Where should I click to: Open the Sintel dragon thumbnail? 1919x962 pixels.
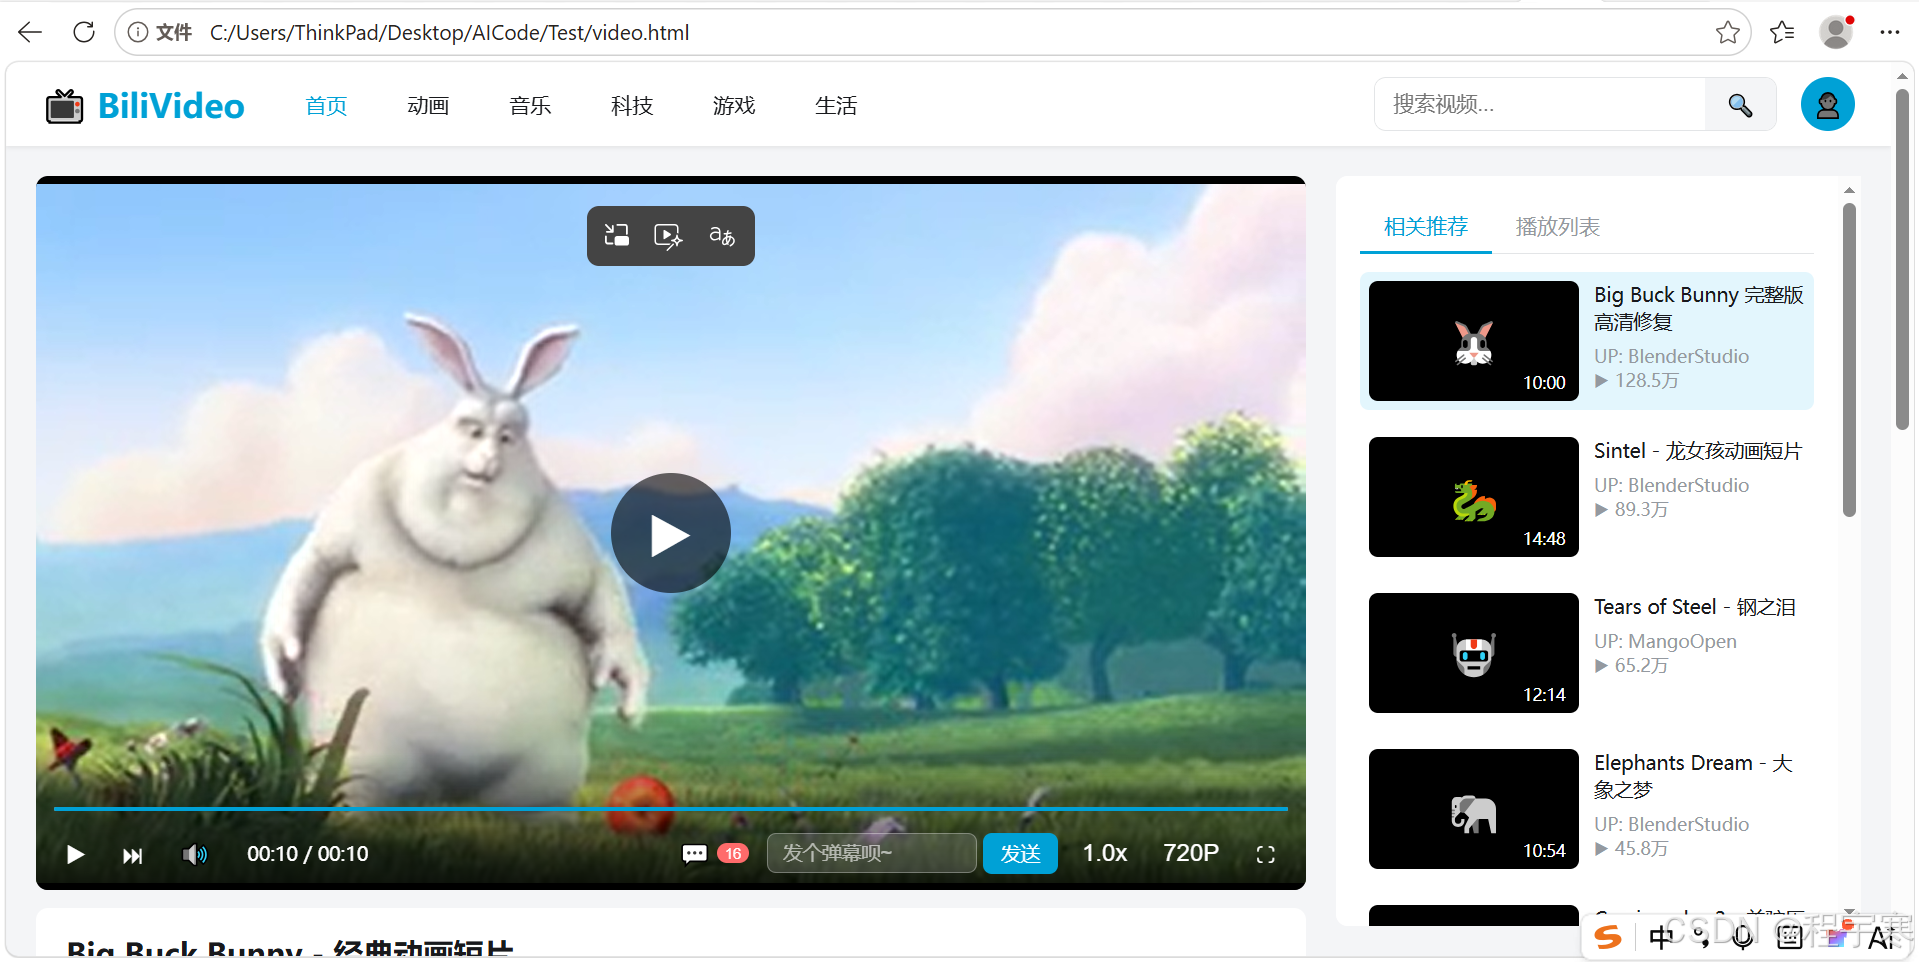pyautogui.click(x=1473, y=497)
